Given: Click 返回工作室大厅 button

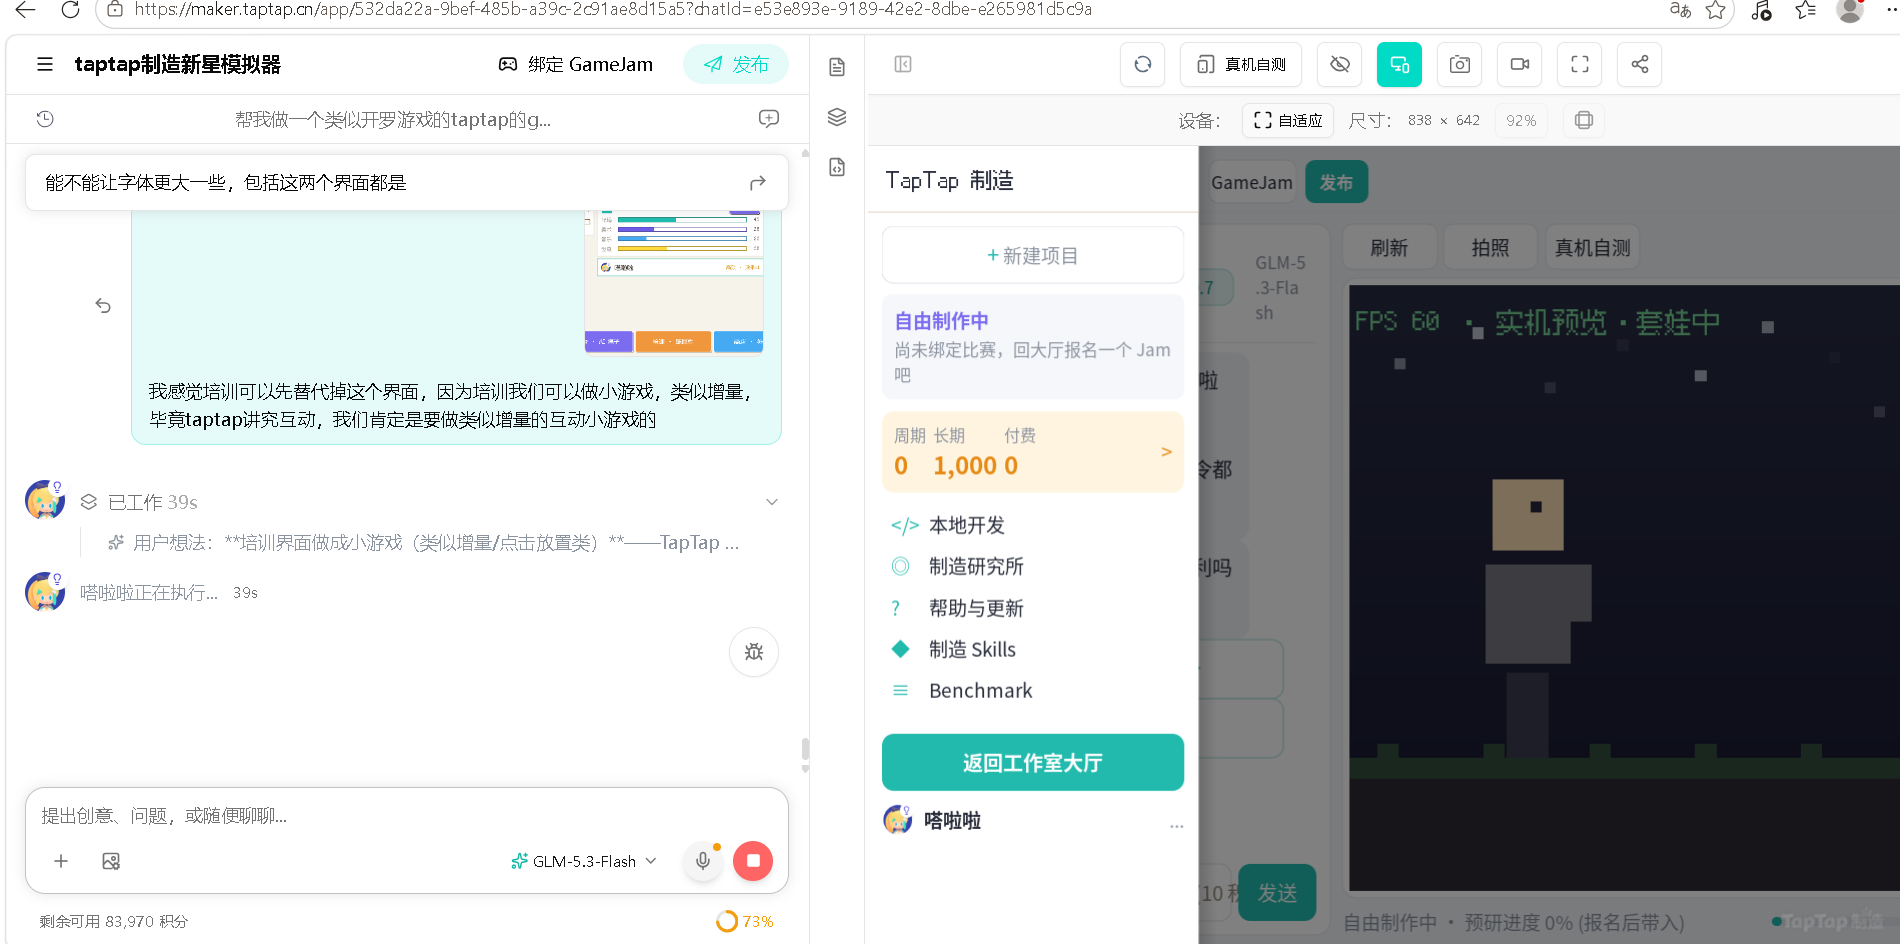Looking at the screenshot, I should (1033, 762).
